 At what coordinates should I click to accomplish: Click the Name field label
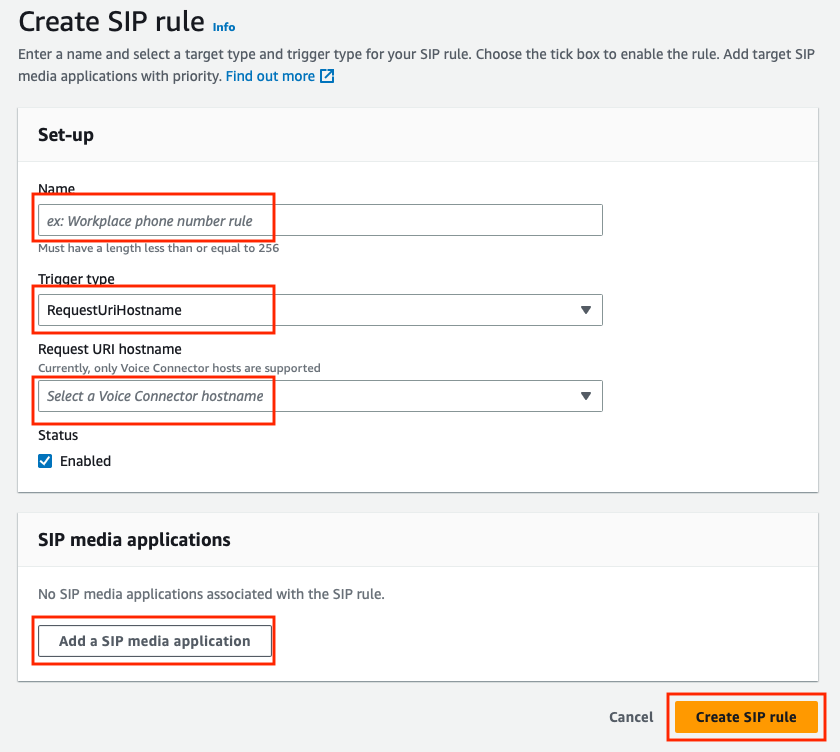(57, 189)
